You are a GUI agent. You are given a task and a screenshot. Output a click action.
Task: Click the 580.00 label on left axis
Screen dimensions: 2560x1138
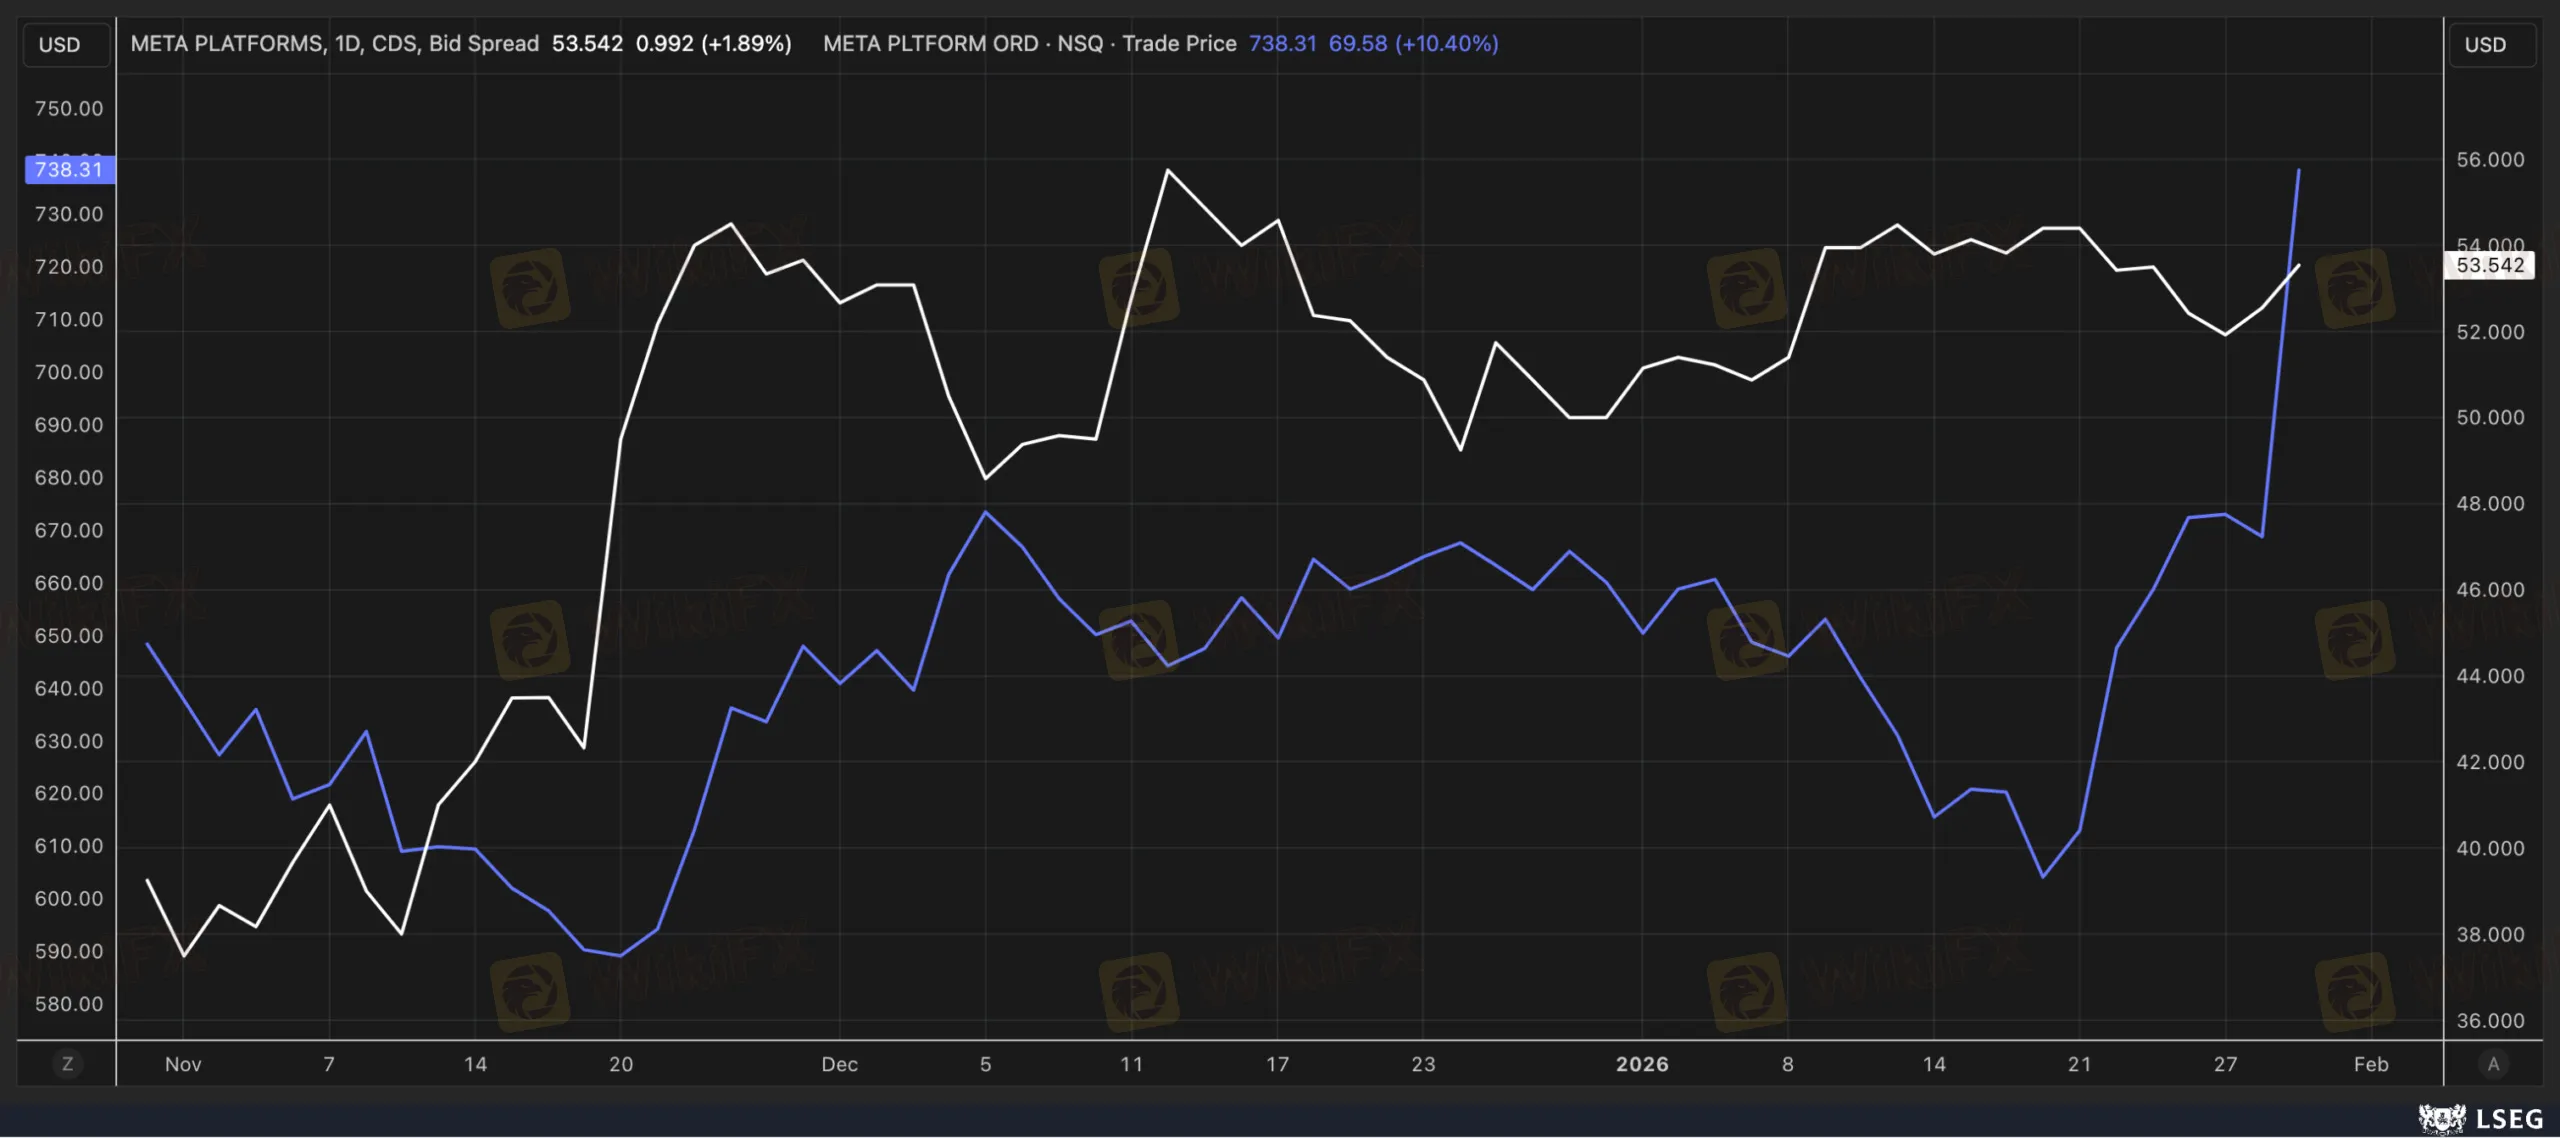point(69,1004)
